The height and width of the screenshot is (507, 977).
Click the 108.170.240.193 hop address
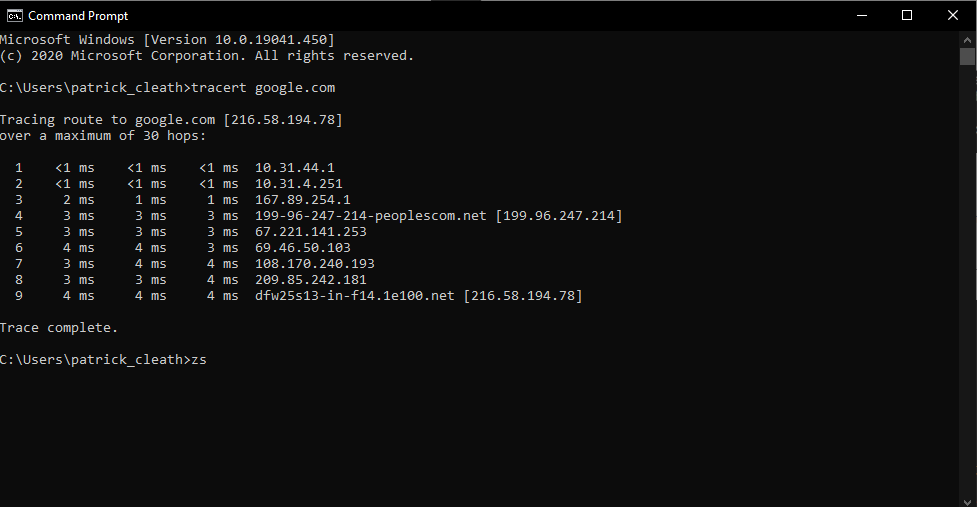(x=315, y=264)
